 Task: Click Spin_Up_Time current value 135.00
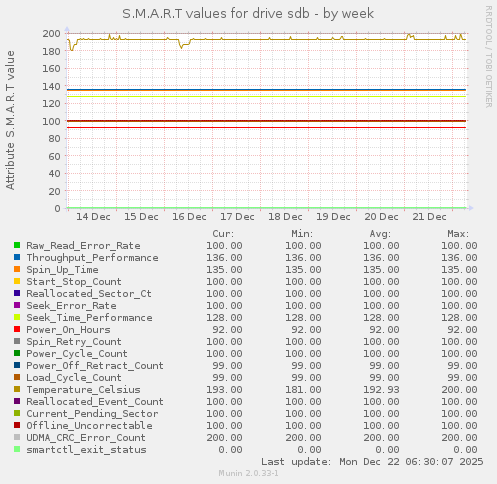(x=224, y=270)
